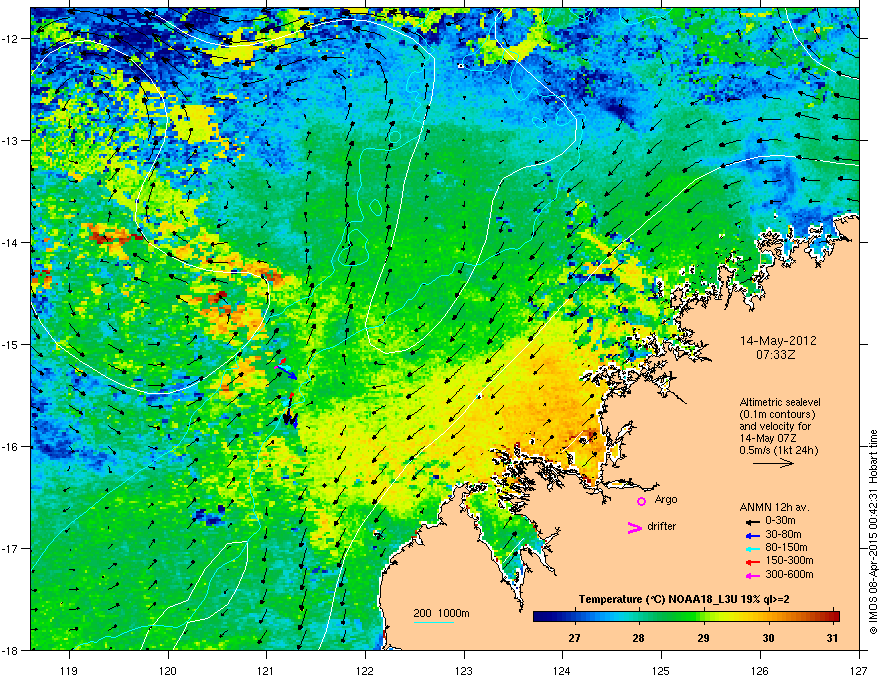Click the longitude axis label 121

267,670
